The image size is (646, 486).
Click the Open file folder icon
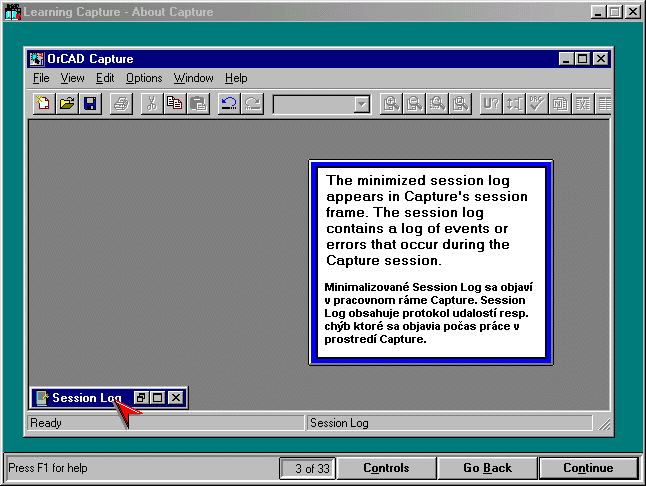coord(67,103)
